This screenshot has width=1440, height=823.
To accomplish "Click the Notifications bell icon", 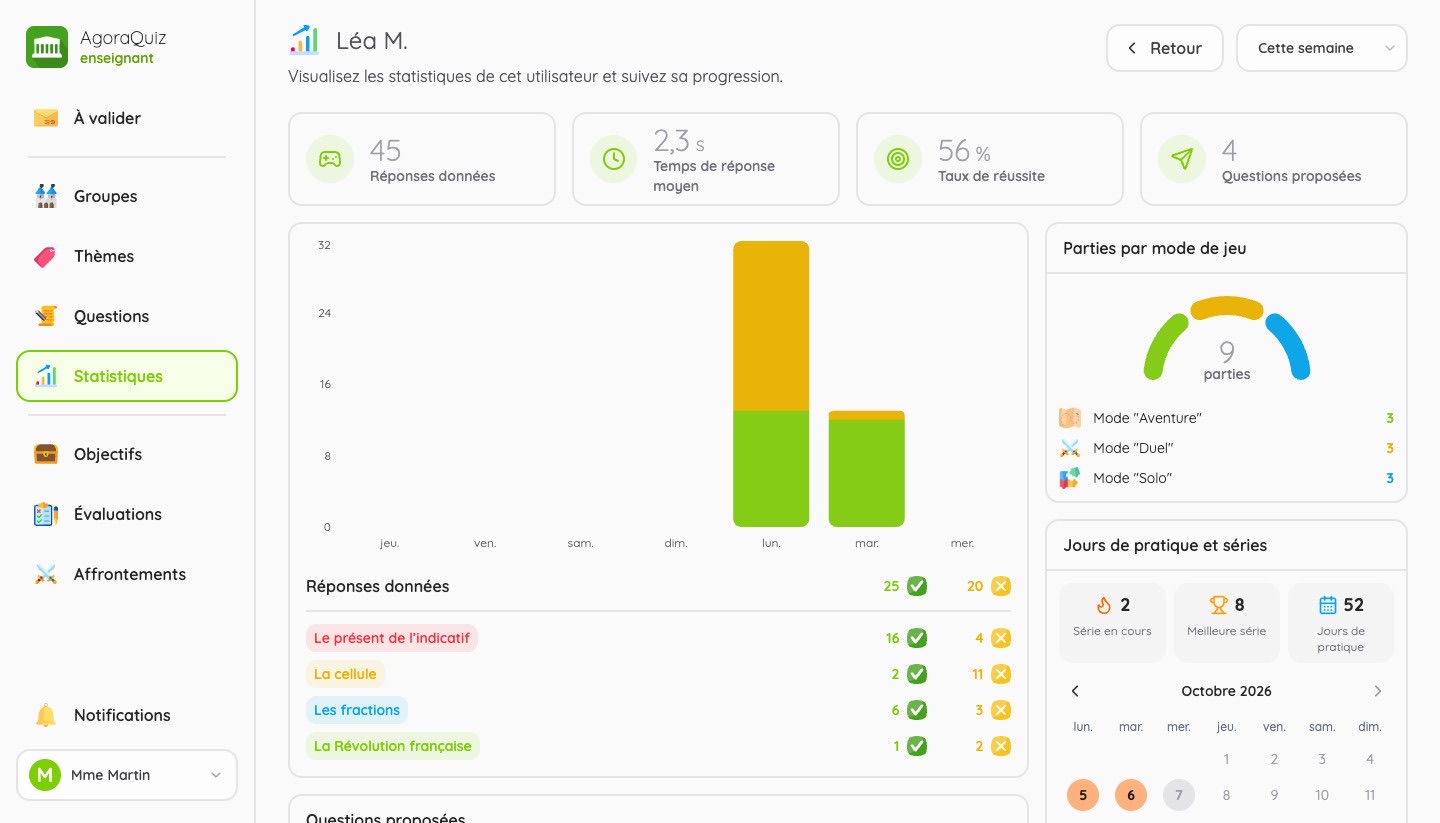I will [46, 715].
